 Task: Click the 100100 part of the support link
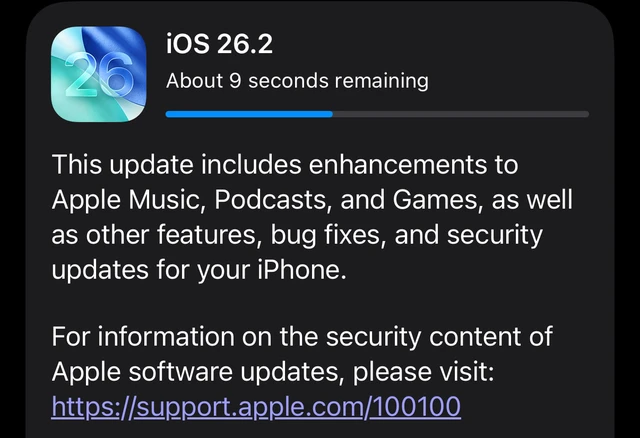[x=416, y=406]
